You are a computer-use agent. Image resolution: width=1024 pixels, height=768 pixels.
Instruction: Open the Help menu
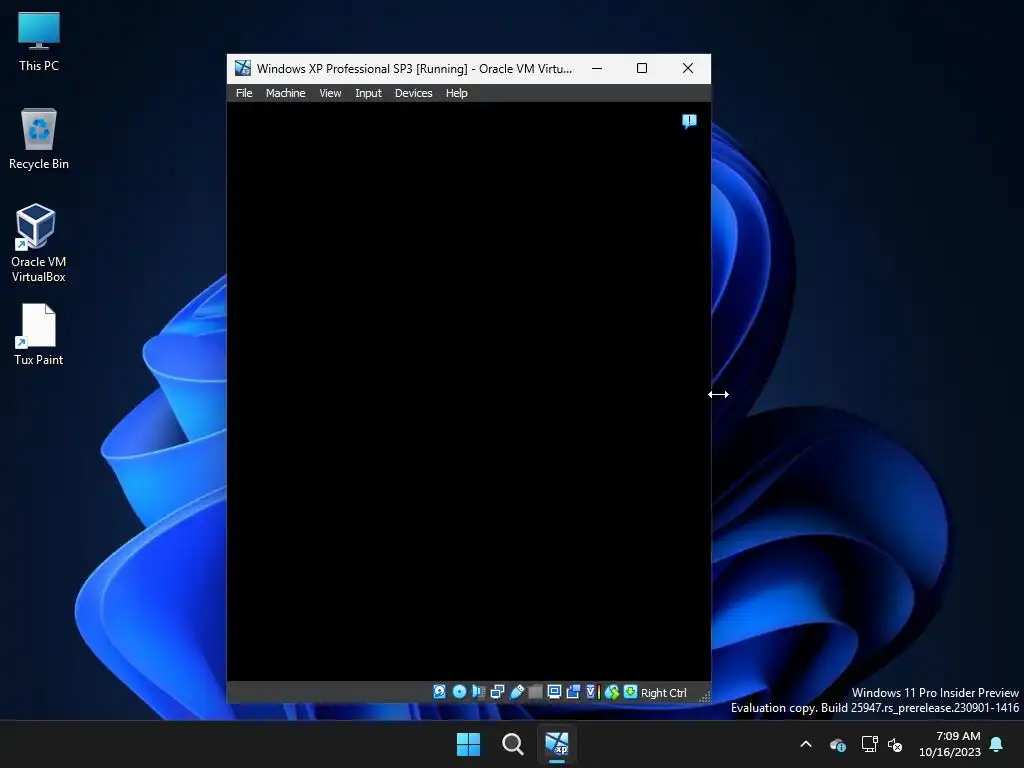456,93
